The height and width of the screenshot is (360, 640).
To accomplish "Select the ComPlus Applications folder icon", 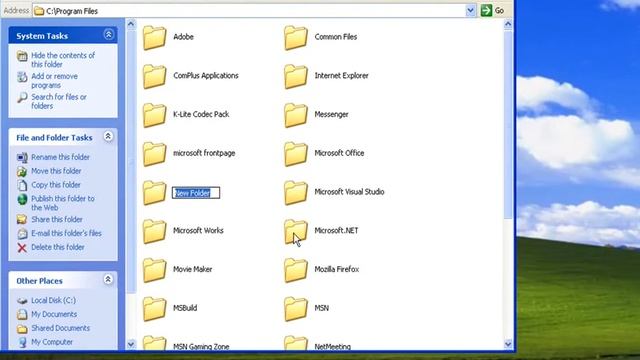I will [x=154, y=77].
